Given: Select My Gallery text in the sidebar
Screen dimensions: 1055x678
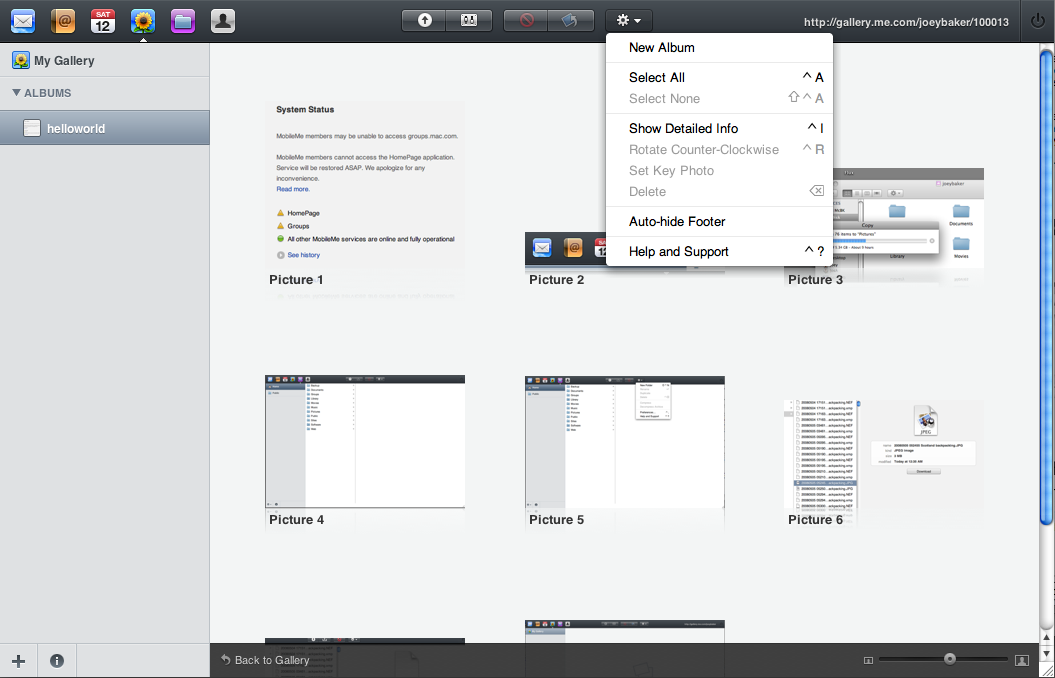Looking at the screenshot, I should 64,61.
